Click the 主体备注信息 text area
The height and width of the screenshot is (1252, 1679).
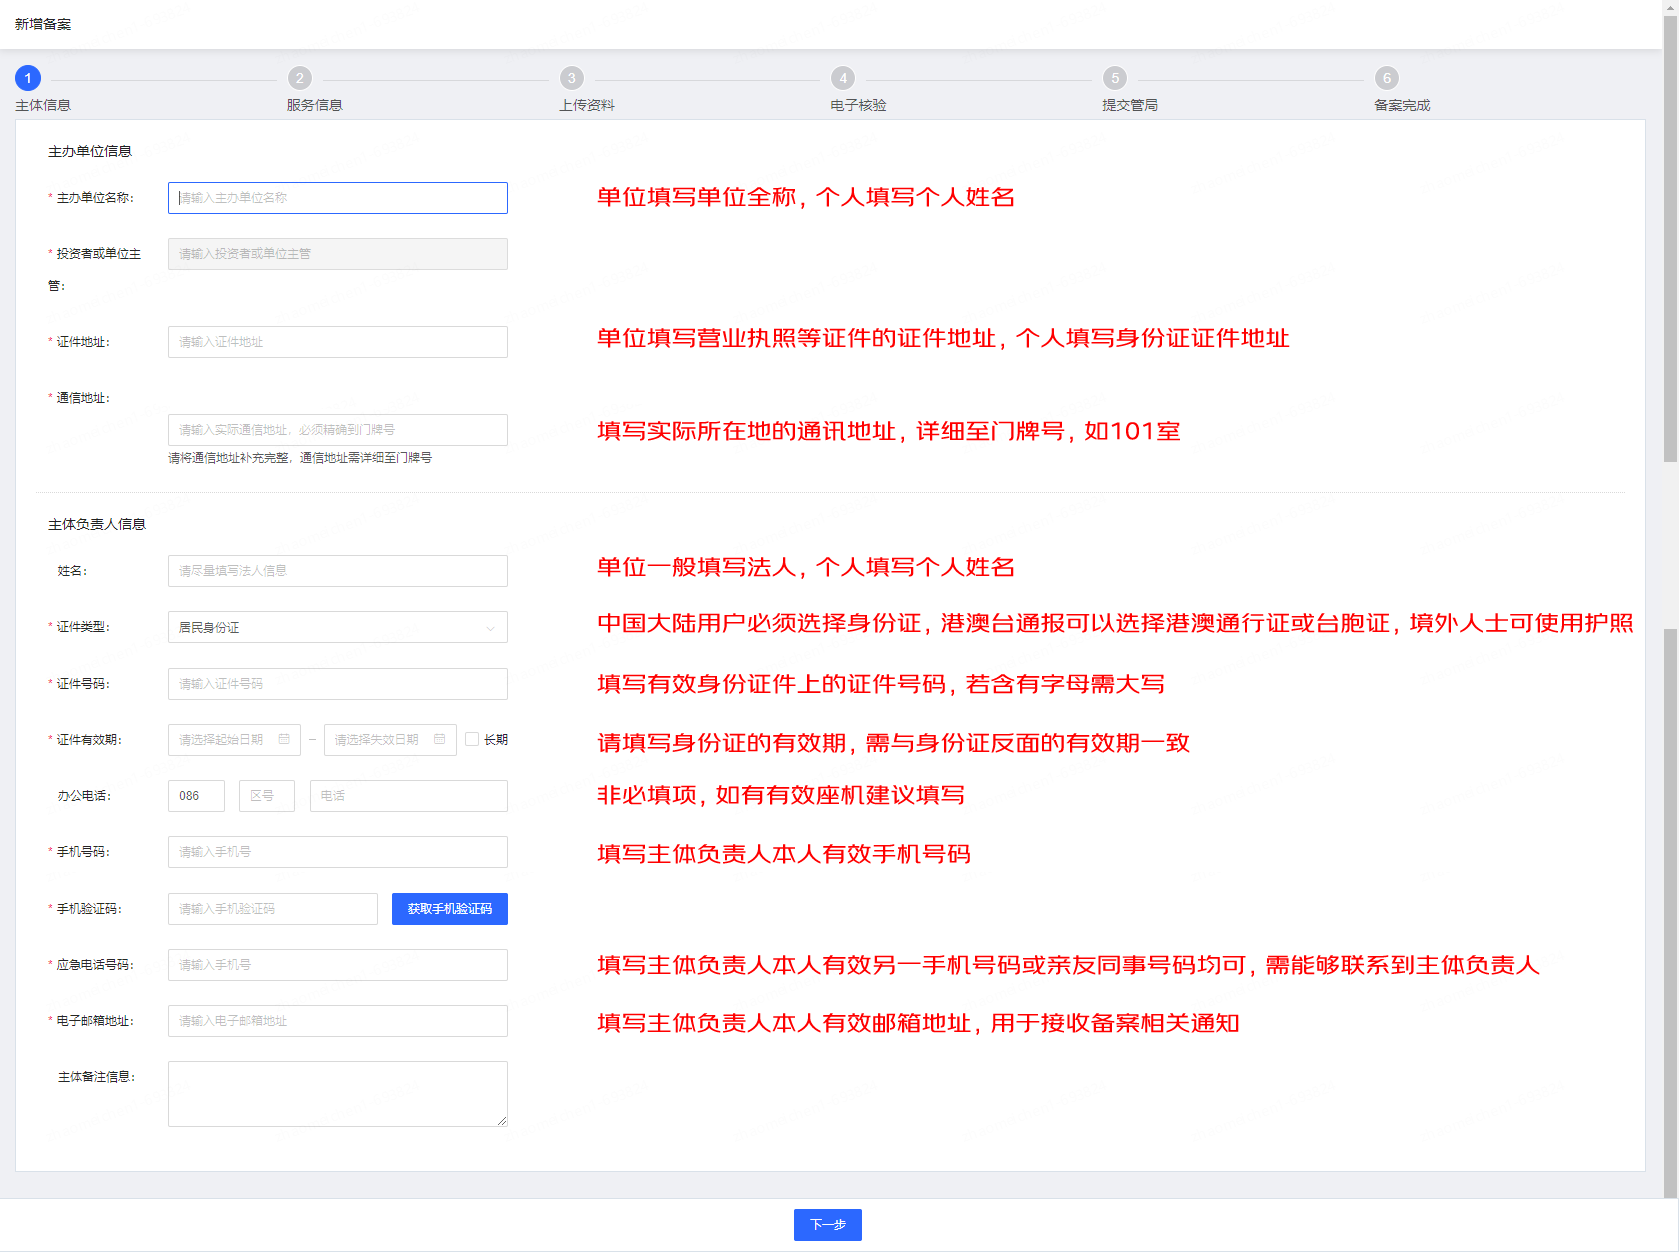pos(338,1094)
